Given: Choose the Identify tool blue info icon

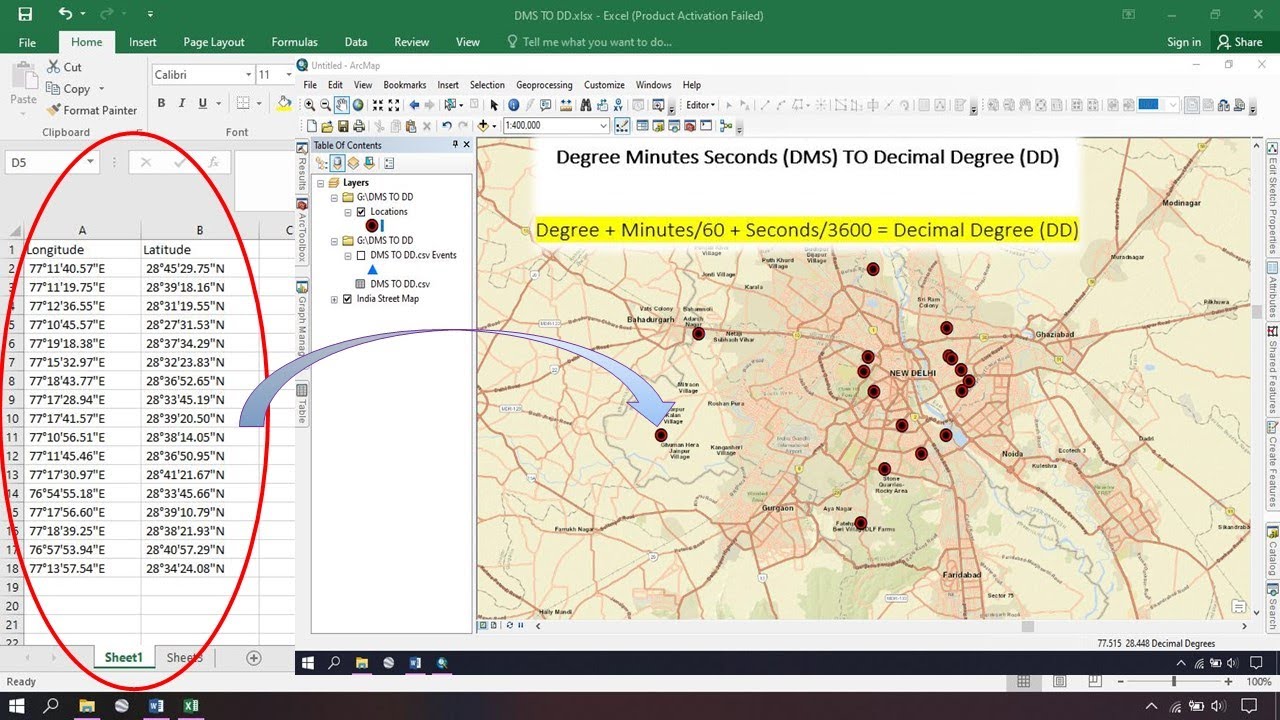Looking at the screenshot, I should [514, 105].
